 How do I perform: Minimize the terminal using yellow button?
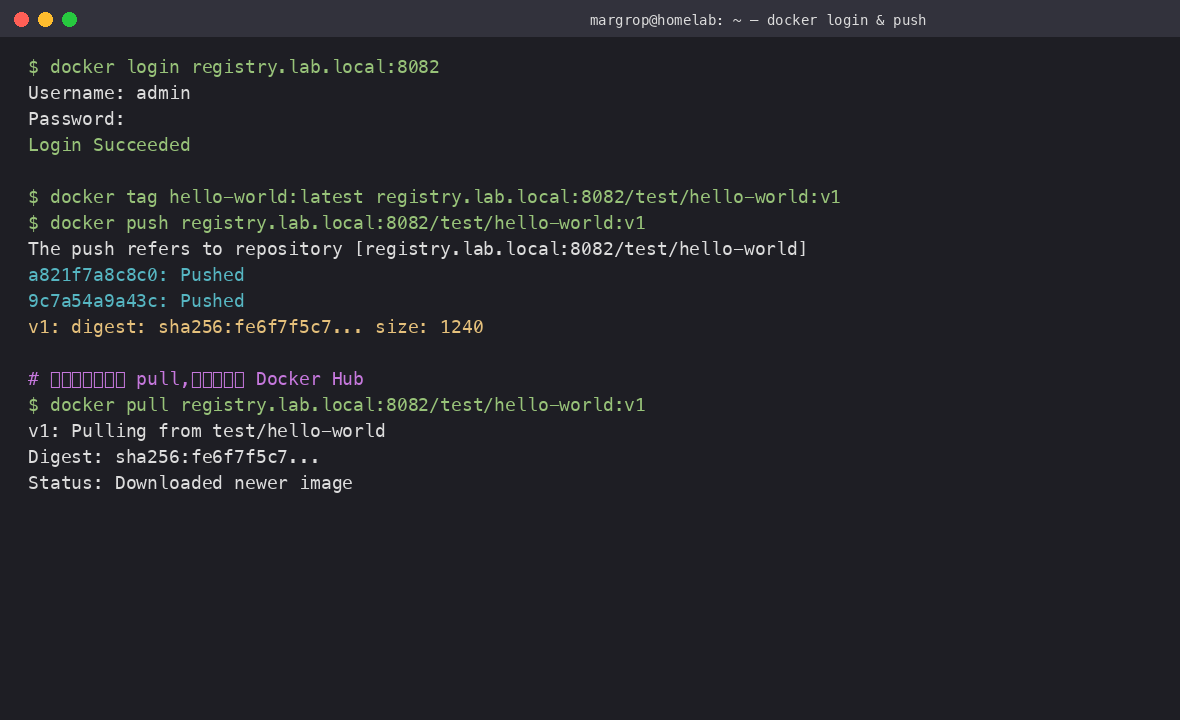pos(46,20)
